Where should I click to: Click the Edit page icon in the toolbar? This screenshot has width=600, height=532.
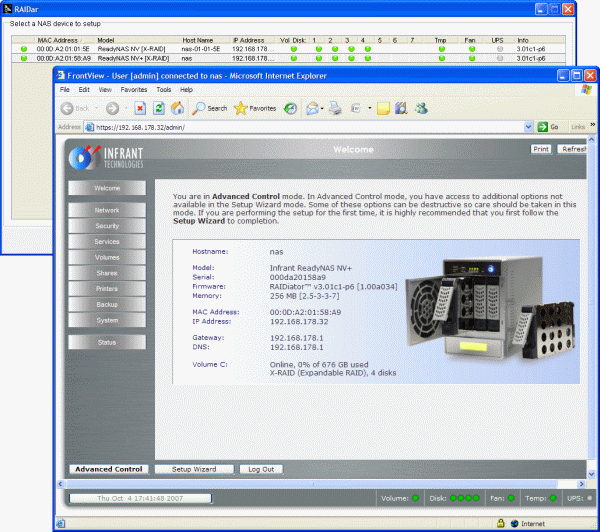pos(356,109)
